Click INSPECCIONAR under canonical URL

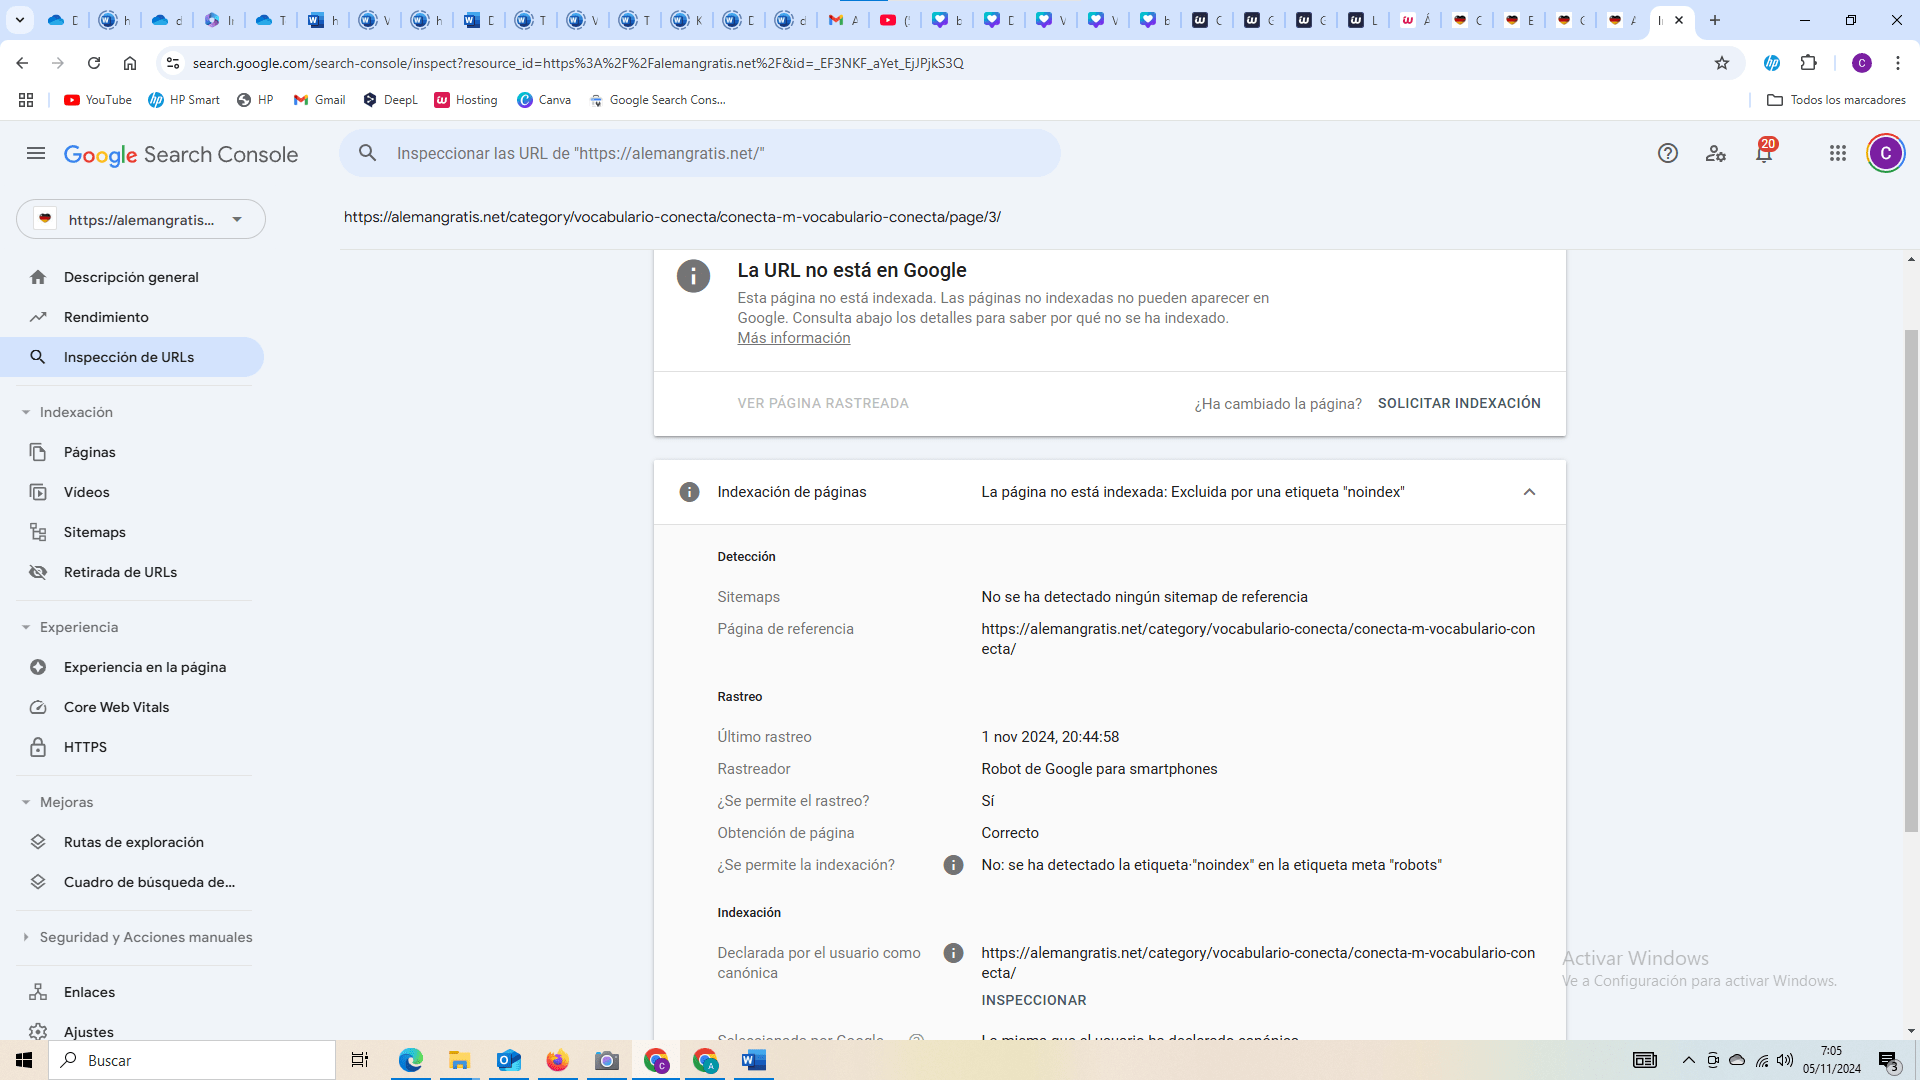(x=1034, y=1000)
